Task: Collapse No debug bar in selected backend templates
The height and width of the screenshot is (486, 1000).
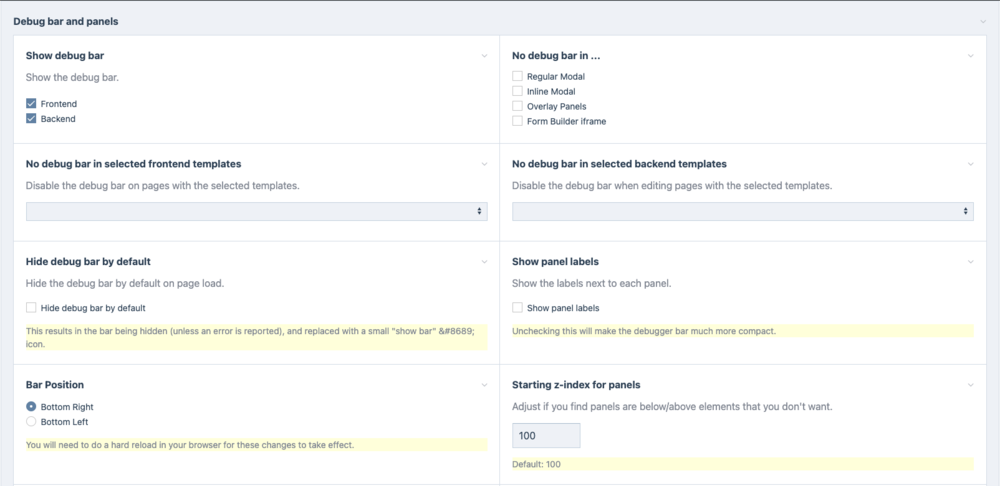Action: 970,164
